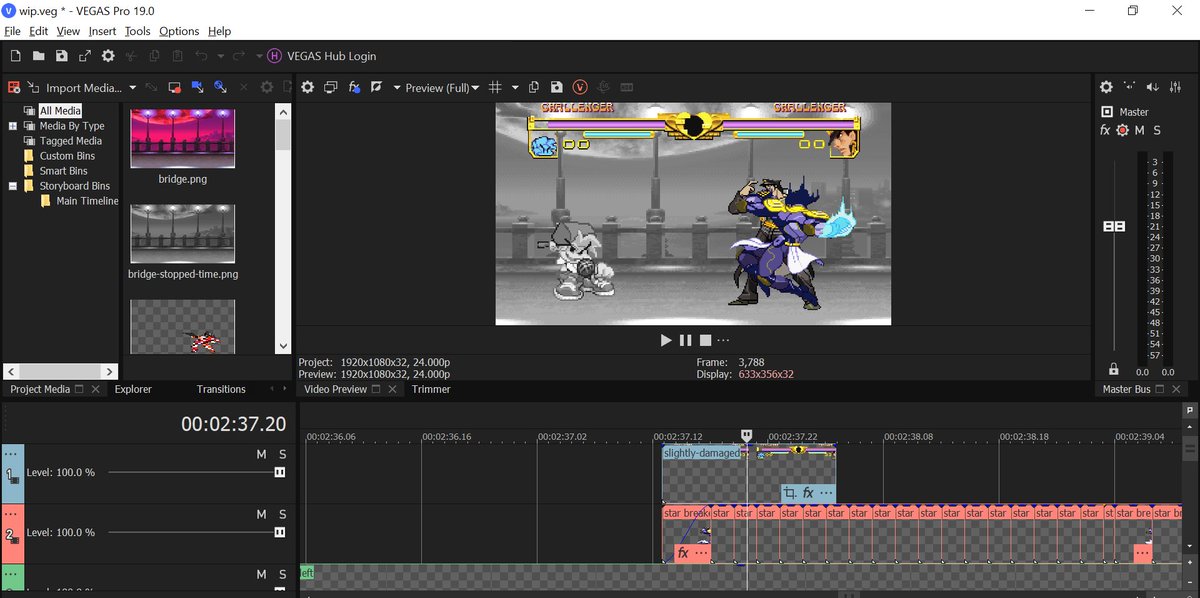Open Master FX button
The image size is (1200, 598).
coord(1105,131)
